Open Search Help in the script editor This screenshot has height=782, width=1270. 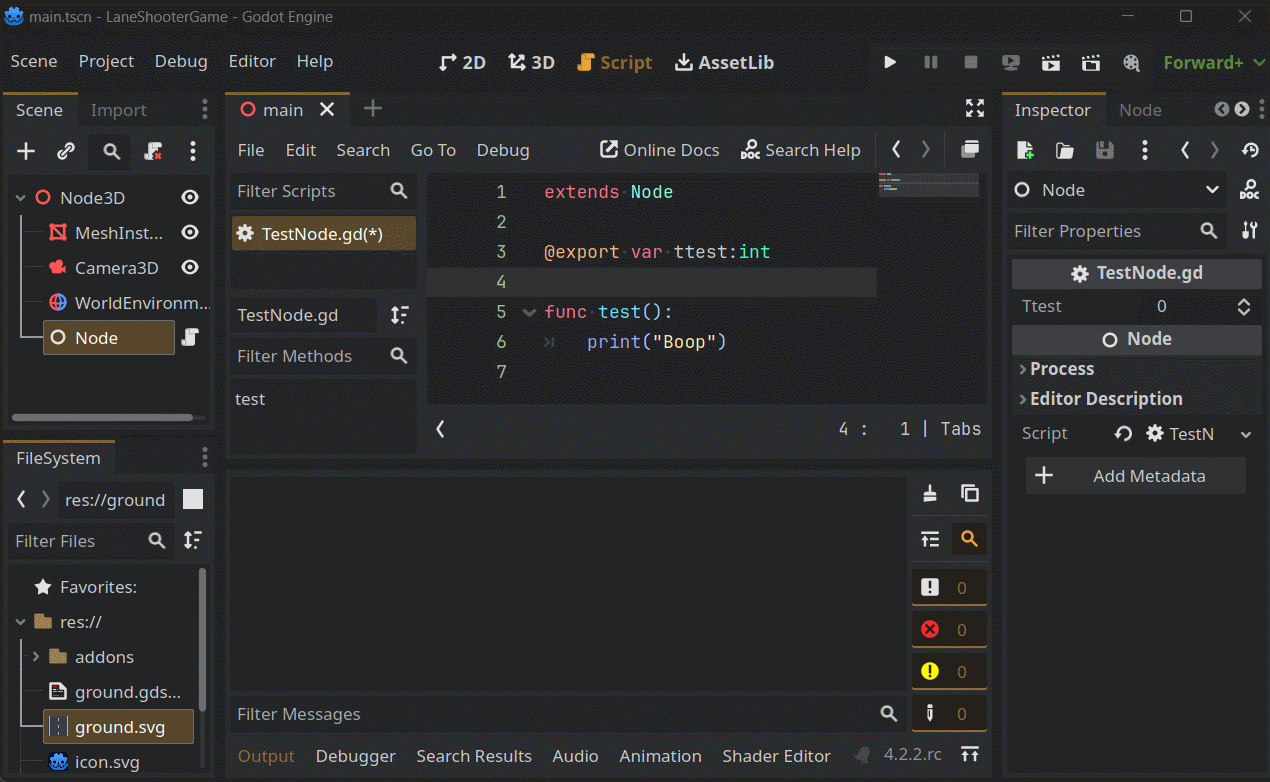801,150
